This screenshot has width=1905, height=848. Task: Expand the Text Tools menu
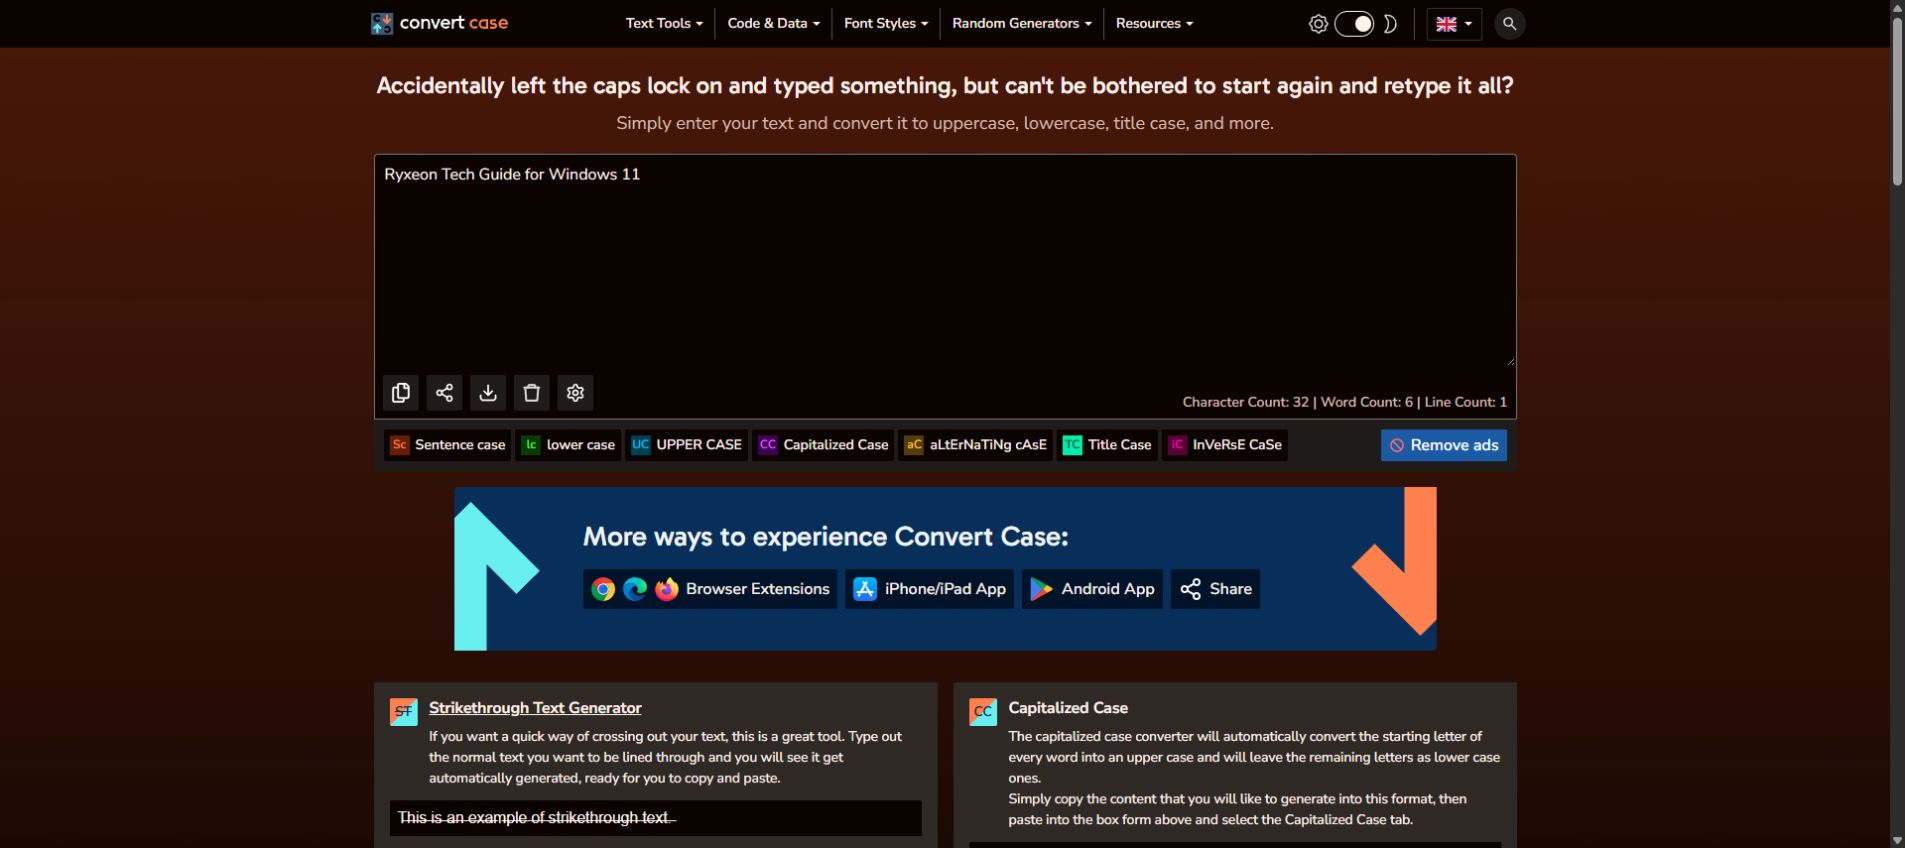(x=664, y=23)
